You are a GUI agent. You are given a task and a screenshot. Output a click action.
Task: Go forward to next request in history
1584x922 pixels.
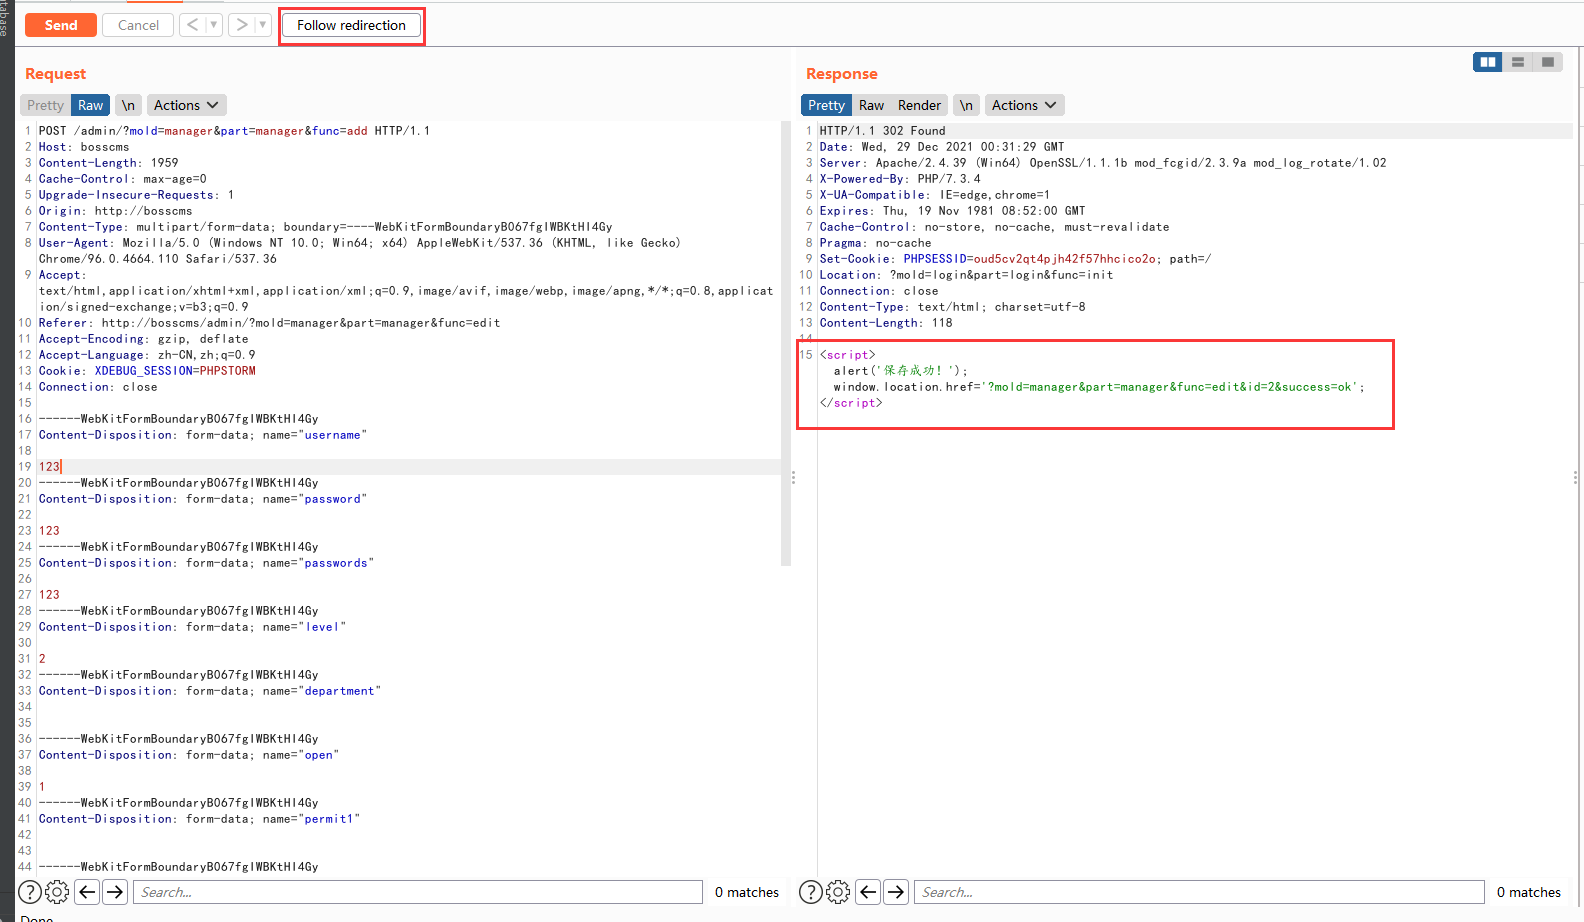(x=242, y=25)
